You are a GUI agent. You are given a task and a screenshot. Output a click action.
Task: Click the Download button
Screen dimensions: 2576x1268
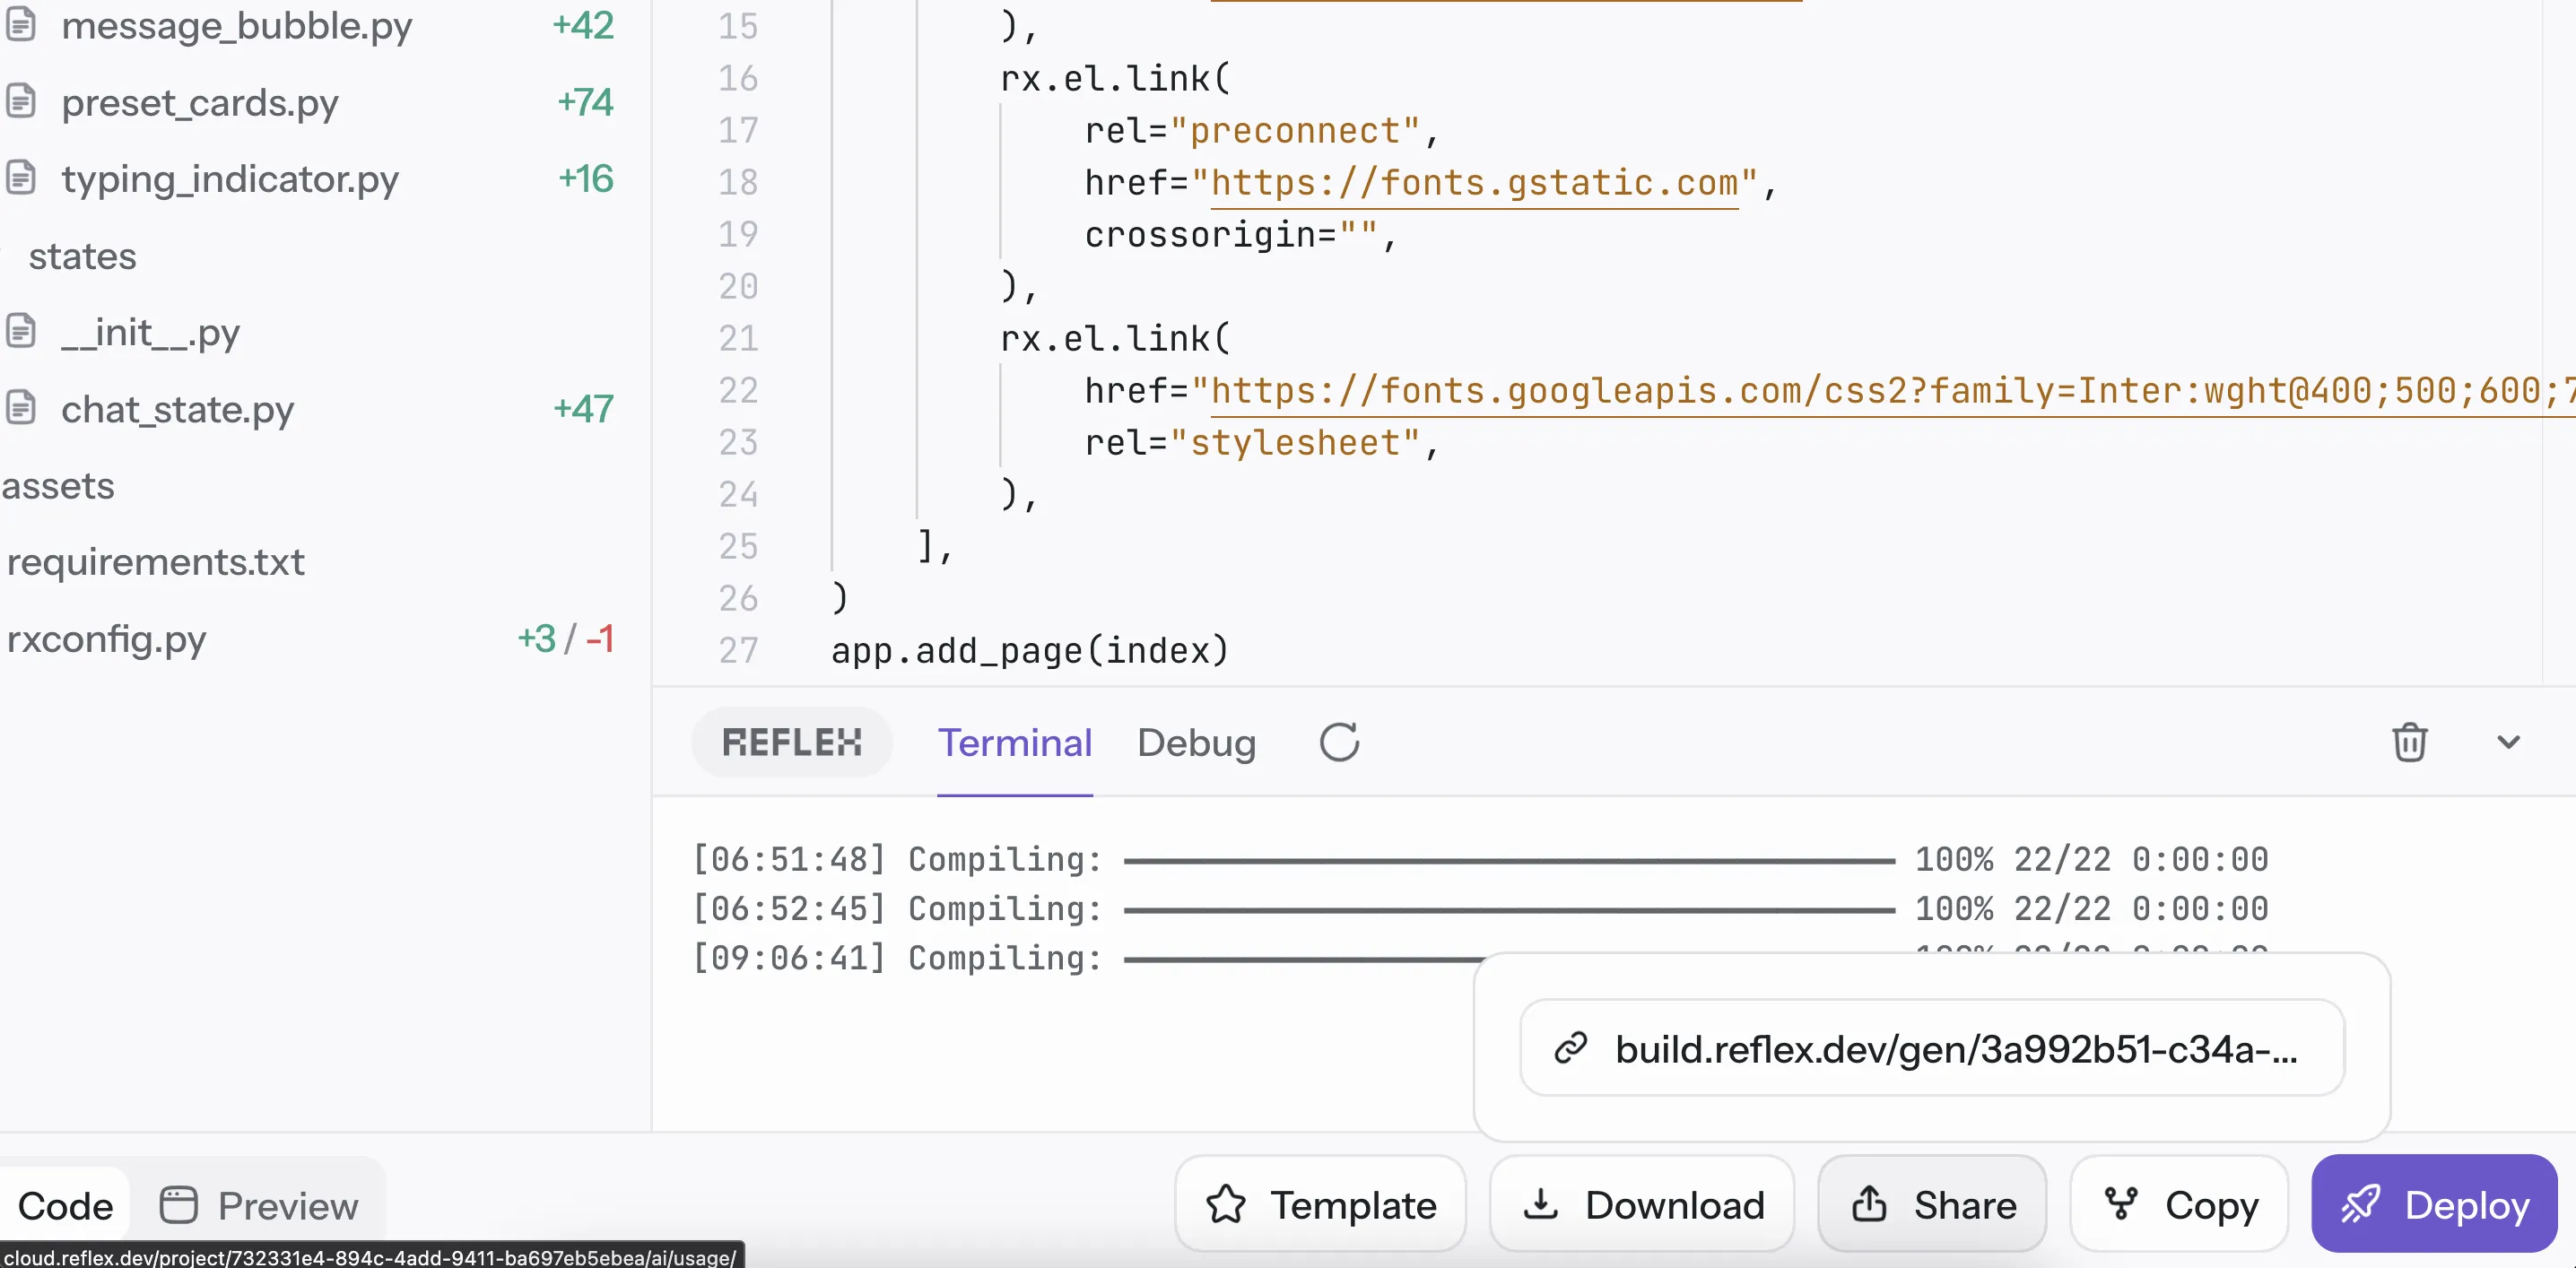[1642, 1205]
